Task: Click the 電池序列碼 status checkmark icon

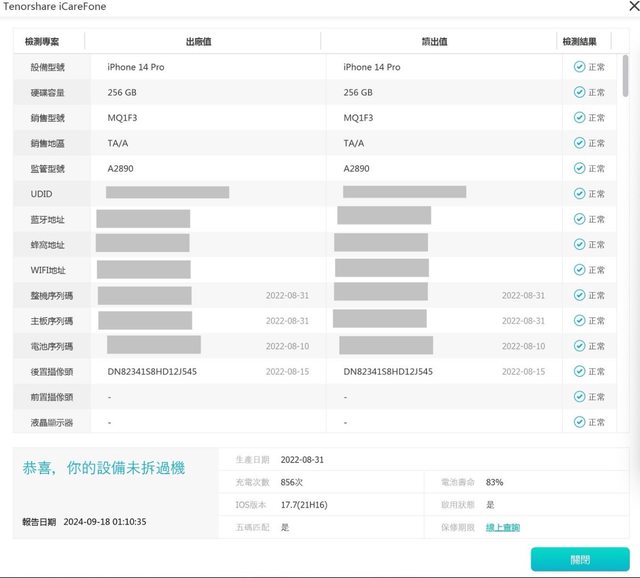Action: (x=579, y=346)
